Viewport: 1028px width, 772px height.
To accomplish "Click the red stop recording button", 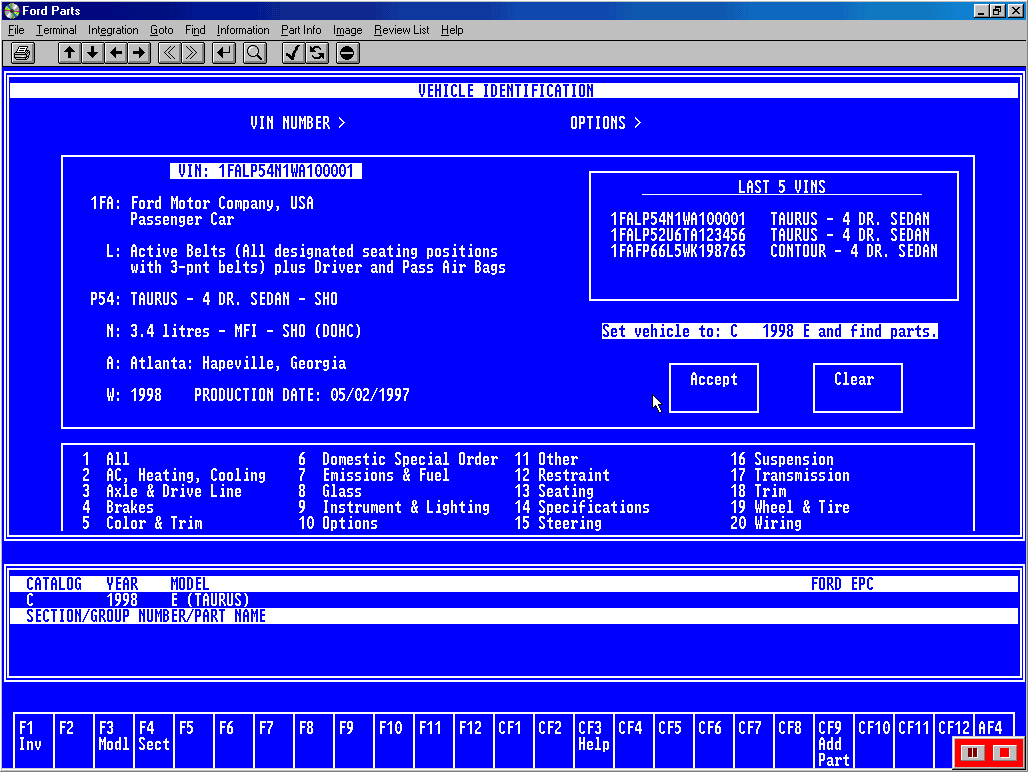I will click(x=1004, y=752).
